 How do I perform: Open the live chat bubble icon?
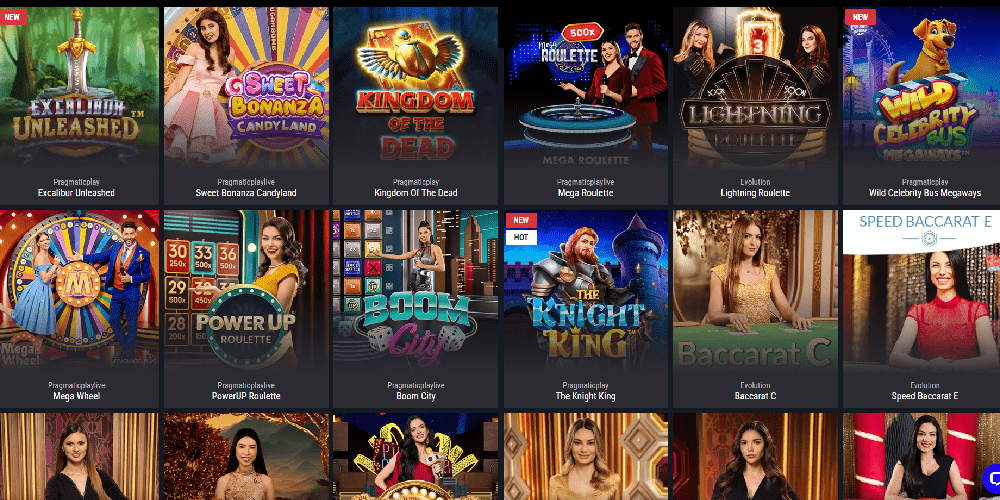click(x=992, y=478)
